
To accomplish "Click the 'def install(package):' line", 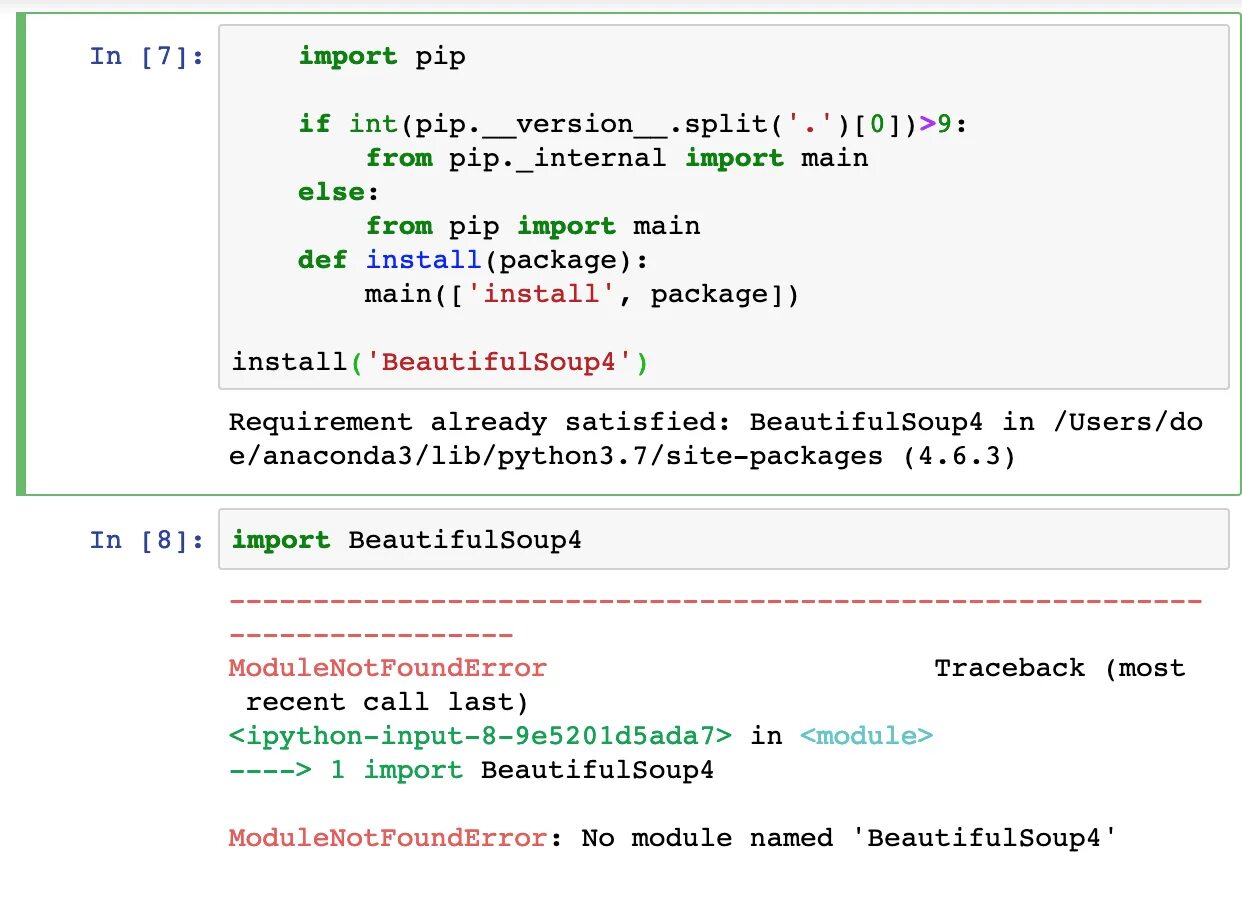I will [x=474, y=260].
